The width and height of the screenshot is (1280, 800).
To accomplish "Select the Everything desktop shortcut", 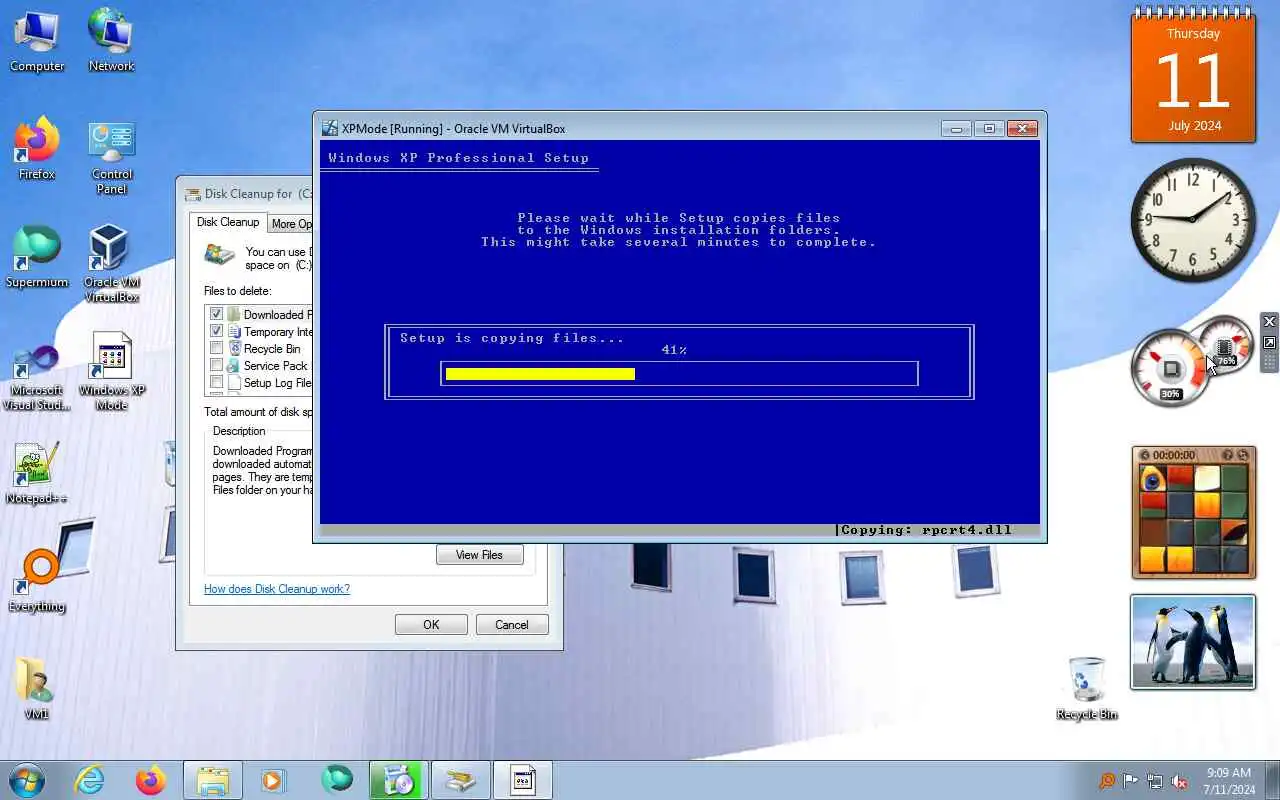I will pyautogui.click(x=37, y=580).
